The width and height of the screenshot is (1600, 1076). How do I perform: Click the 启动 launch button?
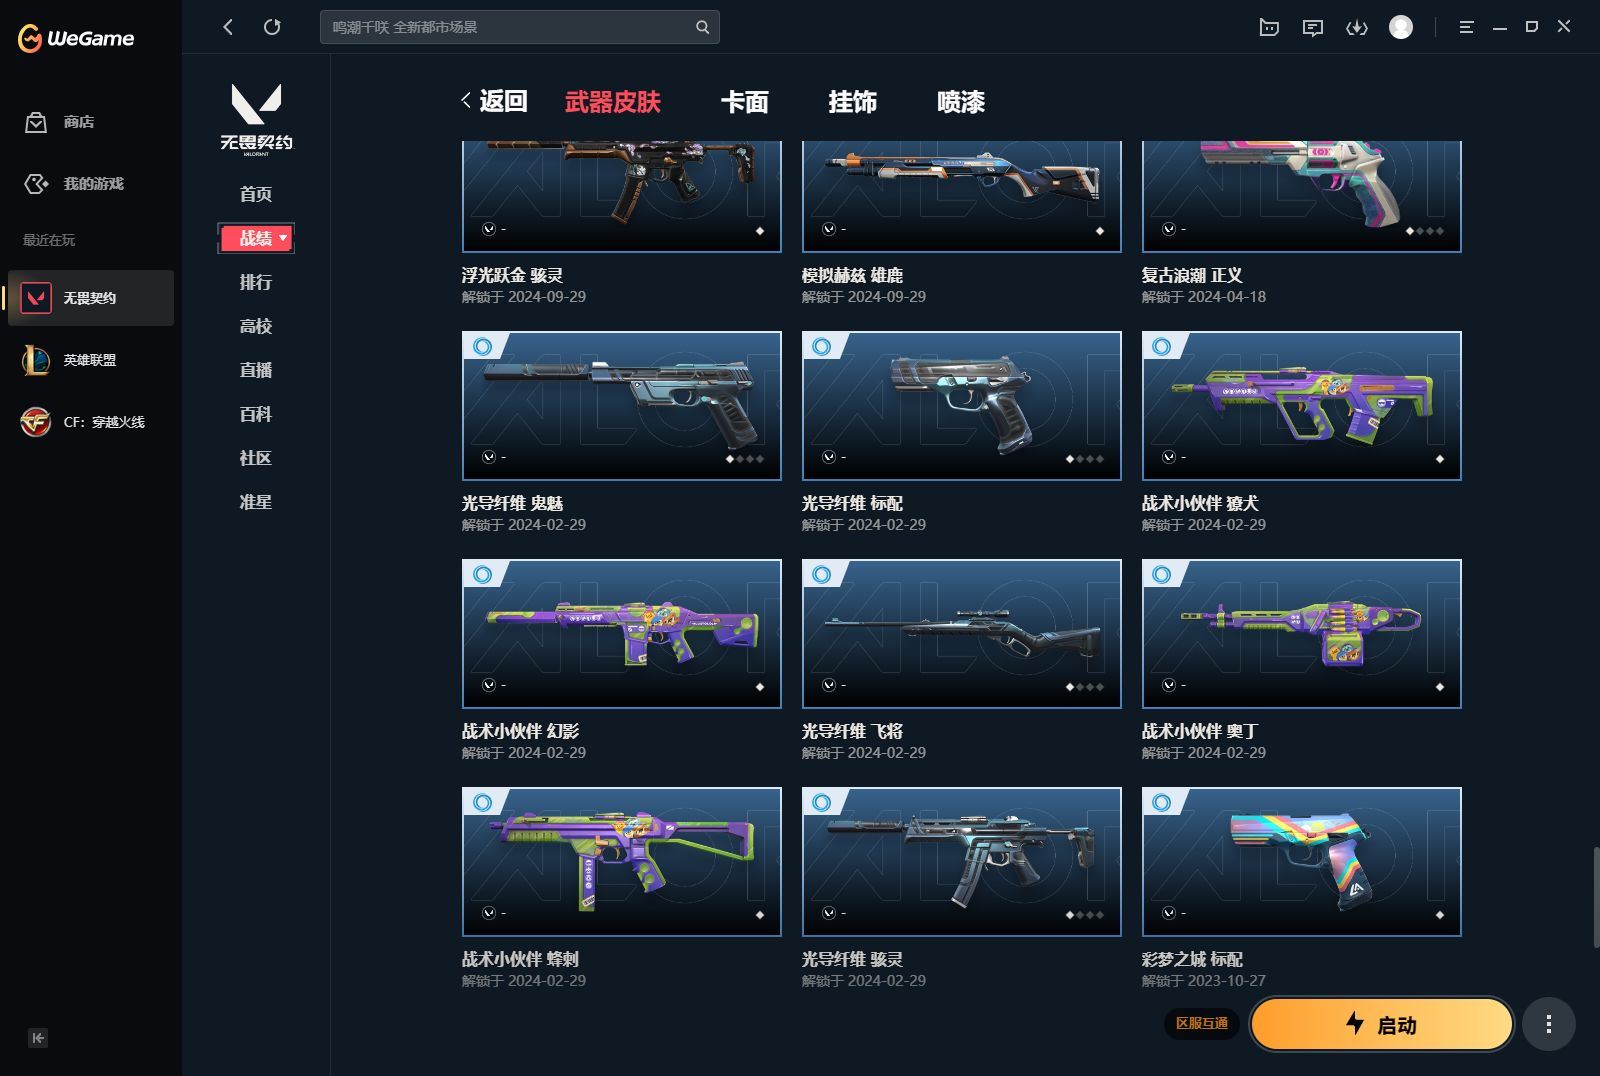[x=1381, y=1024]
